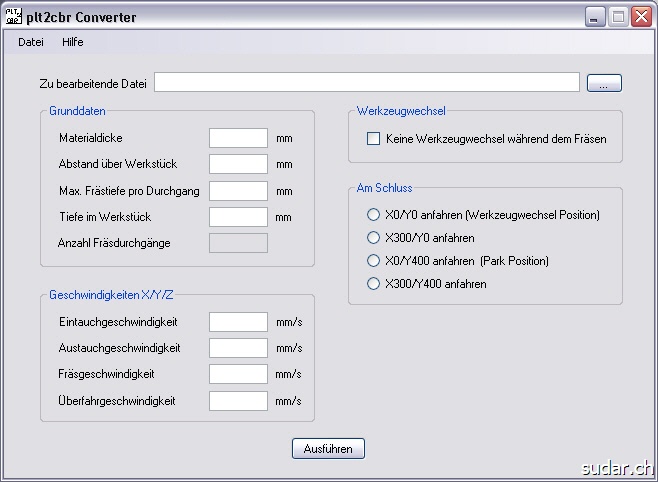The image size is (658, 482).
Task: Click the Materialdicke input field
Action: pyautogui.click(x=238, y=138)
